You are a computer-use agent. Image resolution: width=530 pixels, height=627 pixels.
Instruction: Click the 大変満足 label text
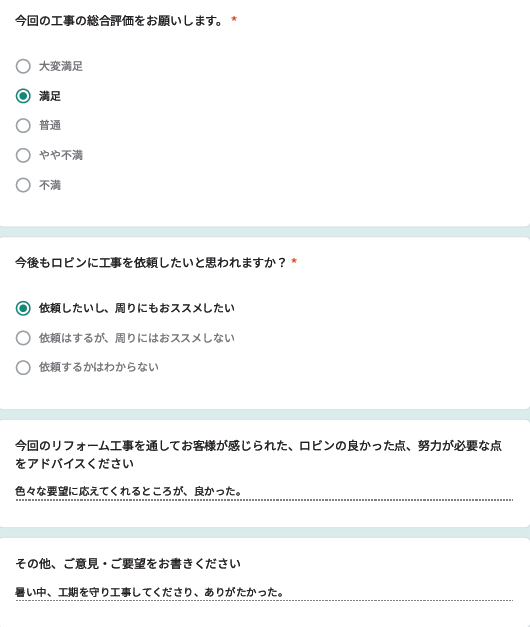click(61, 66)
